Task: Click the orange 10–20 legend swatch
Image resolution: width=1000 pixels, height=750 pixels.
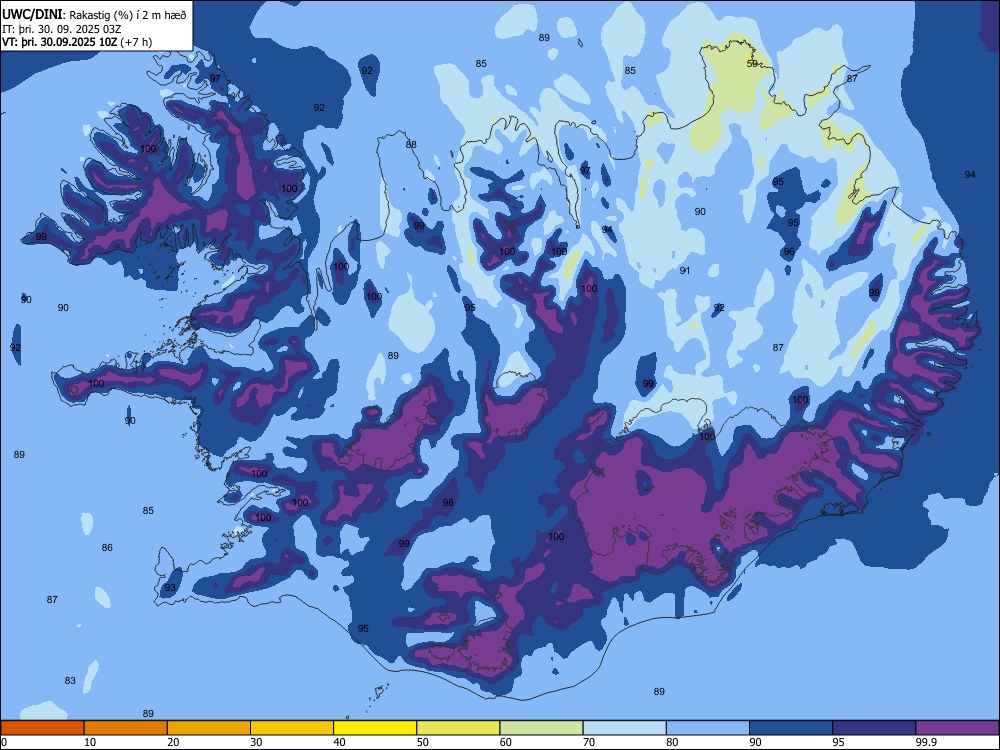Action: [x=126, y=728]
